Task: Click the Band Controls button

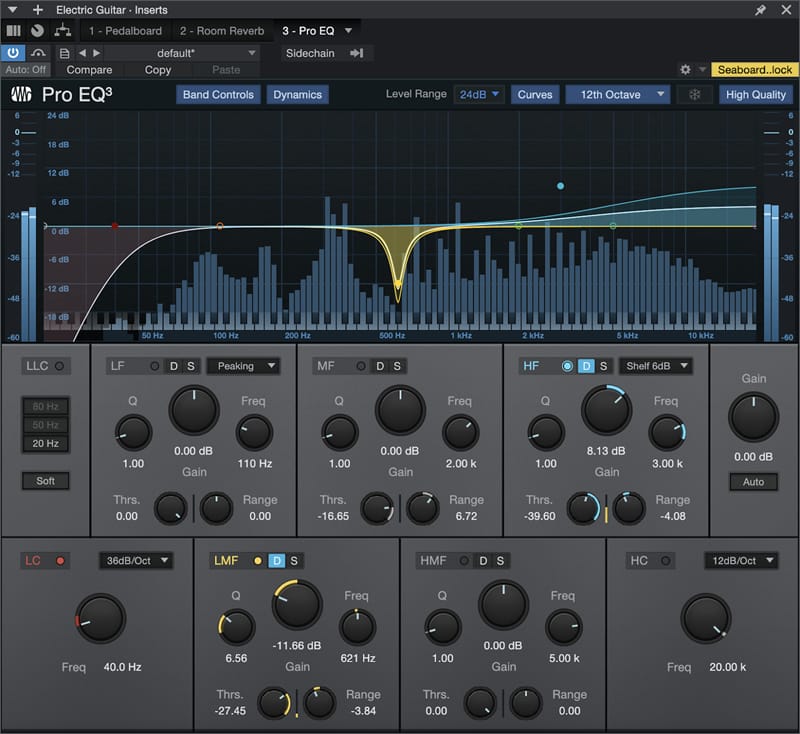Action: (218, 95)
